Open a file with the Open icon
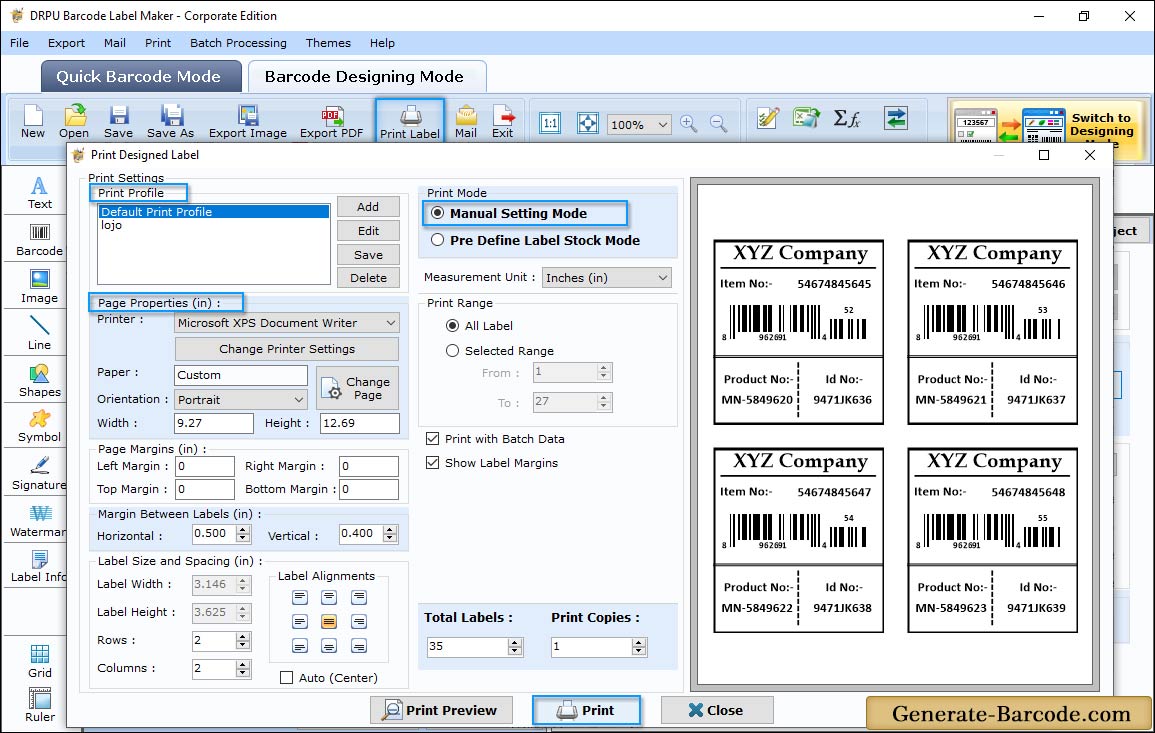Screen dimensions: 1155x733 point(74,122)
